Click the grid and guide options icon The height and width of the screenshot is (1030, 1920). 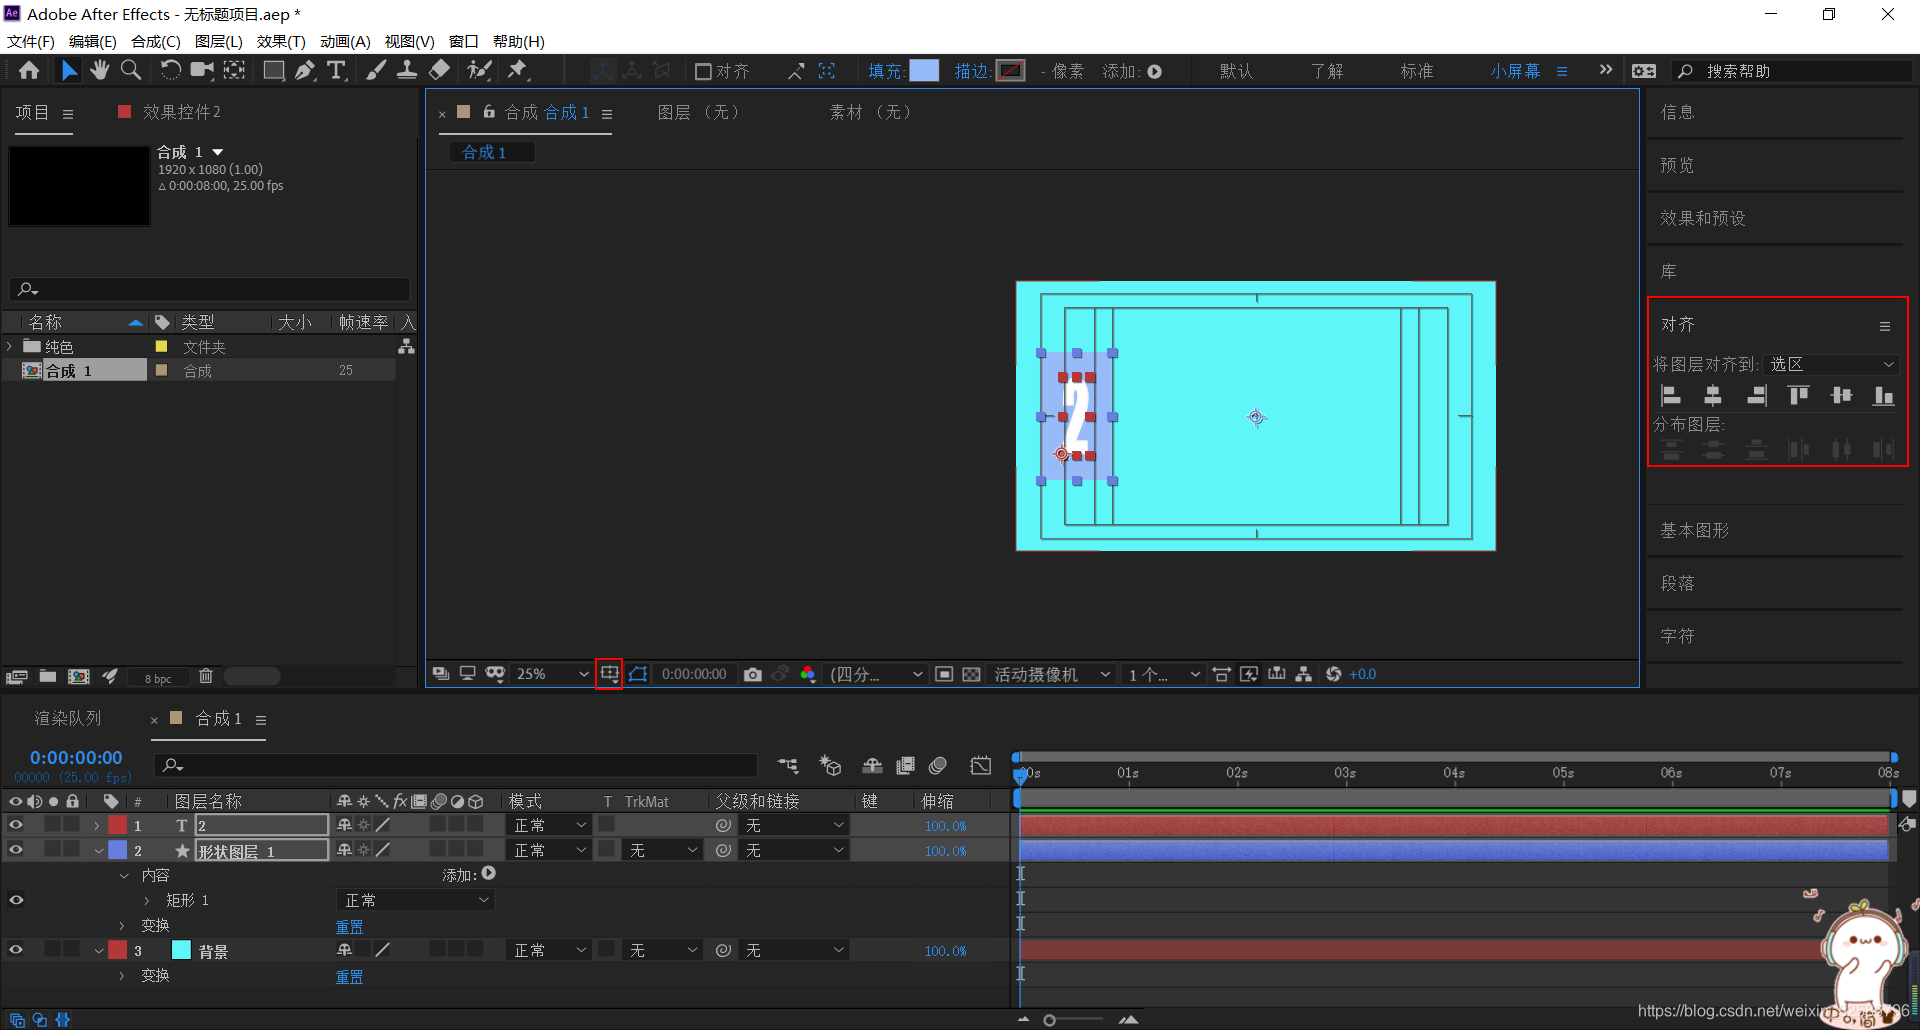pyautogui.click(x=609, y=674)
